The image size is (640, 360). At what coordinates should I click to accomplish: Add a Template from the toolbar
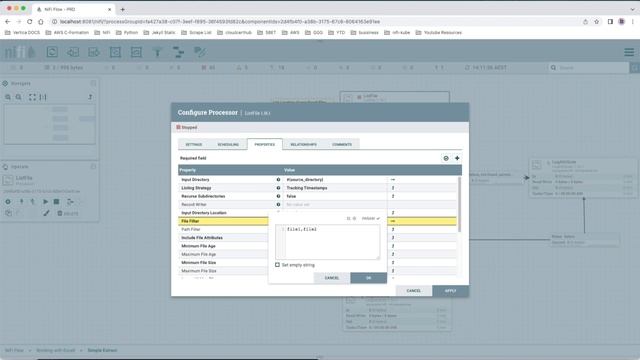pos(178,52)
